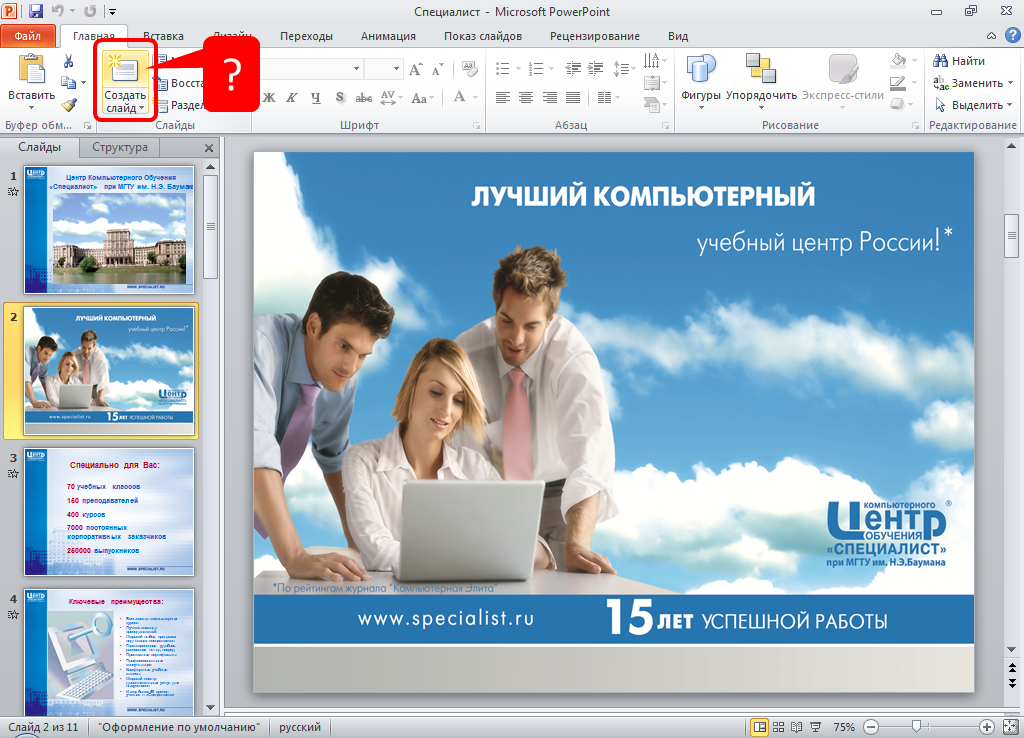Select slide 3 thumbnail in panel
The image size is (1024, 738).
point(110,512)
